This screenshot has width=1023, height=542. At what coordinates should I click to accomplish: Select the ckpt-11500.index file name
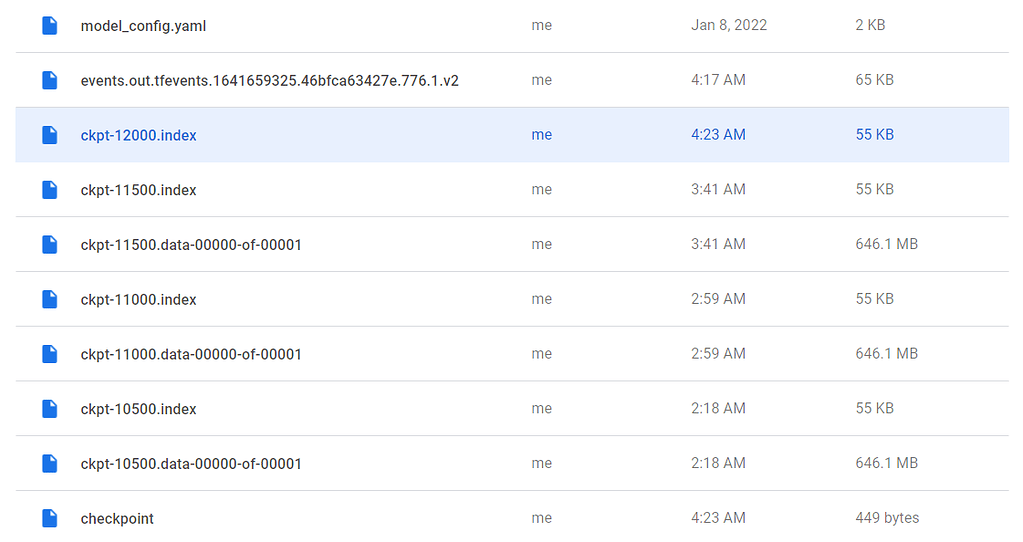(x=138, y=190)
